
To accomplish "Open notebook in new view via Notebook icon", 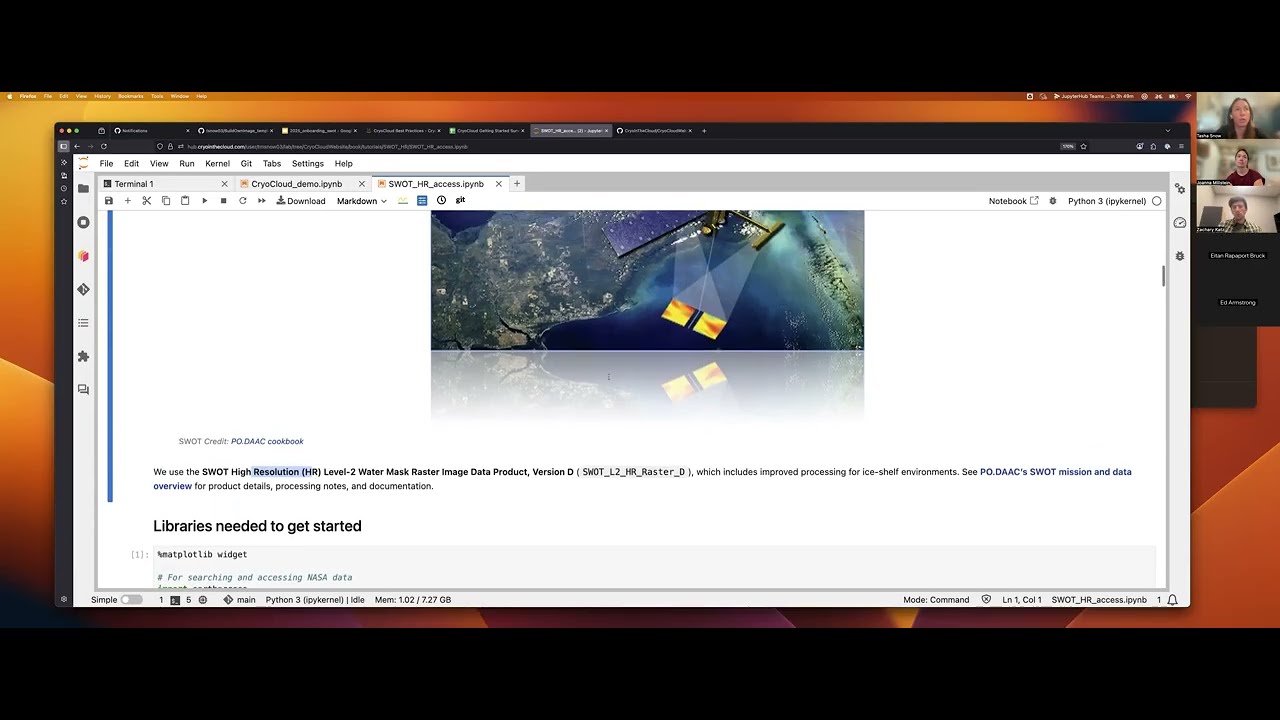I will [1014, 201].
